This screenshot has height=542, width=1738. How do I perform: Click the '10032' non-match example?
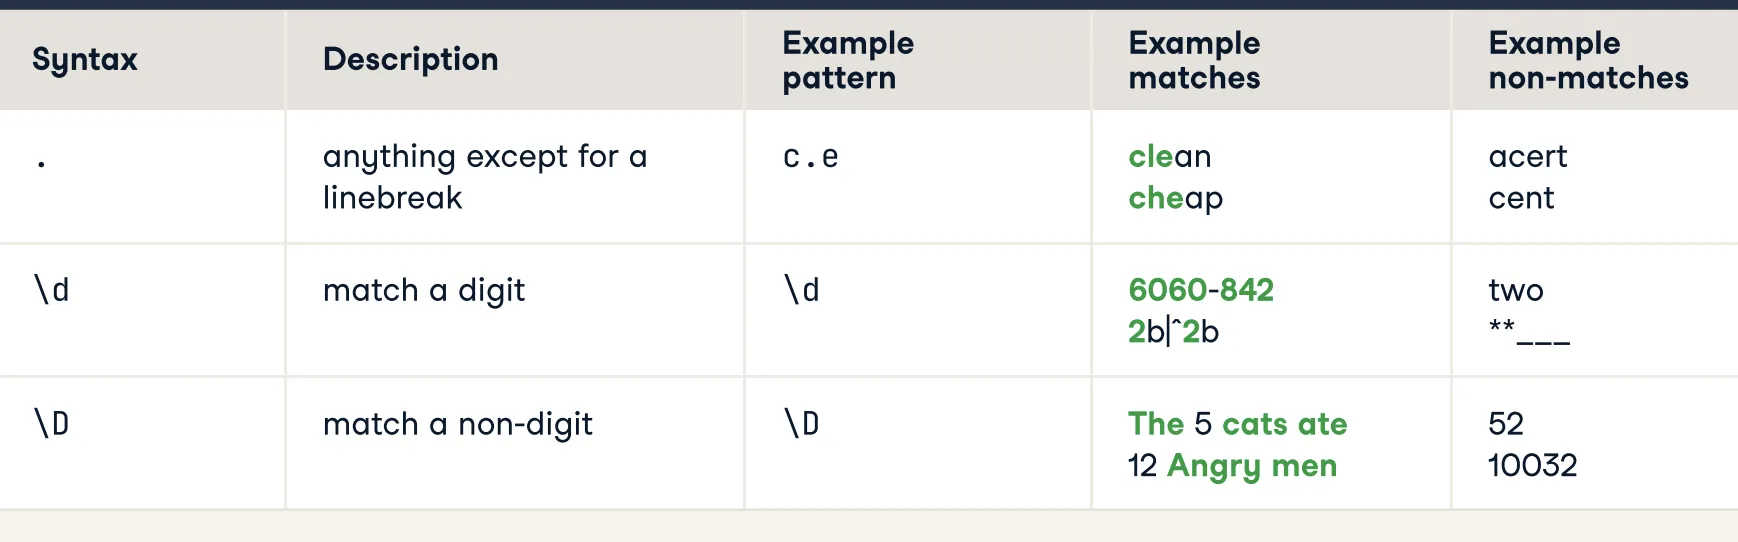[x=1532, y=466]
